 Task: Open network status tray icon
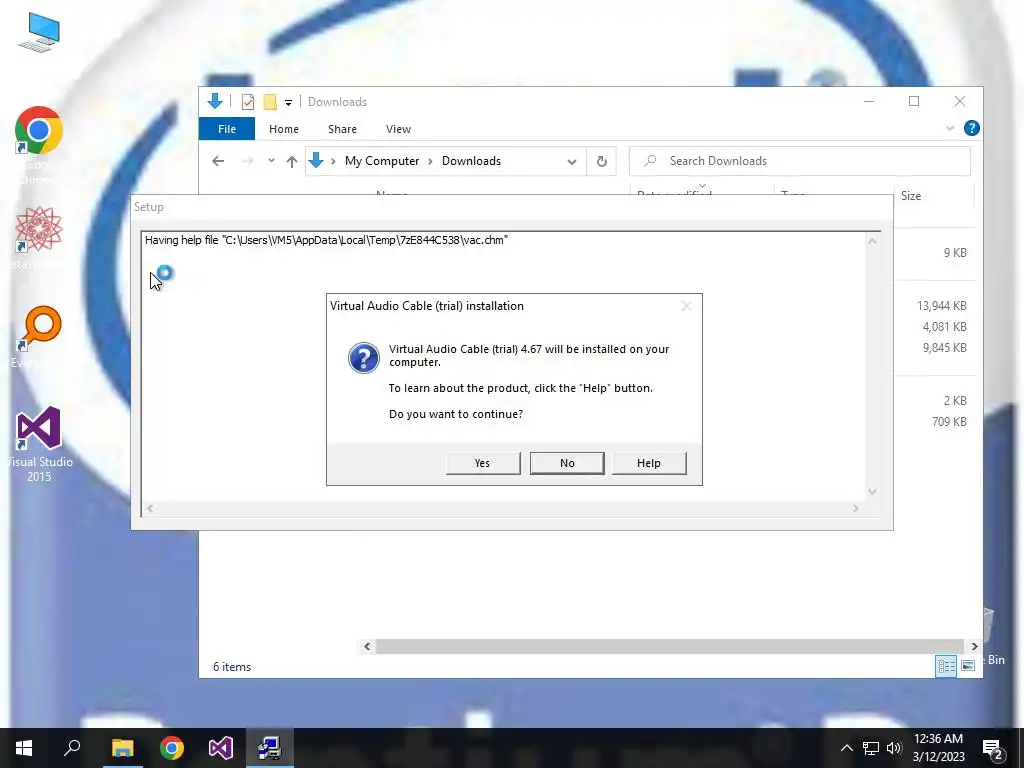point(871,748)
